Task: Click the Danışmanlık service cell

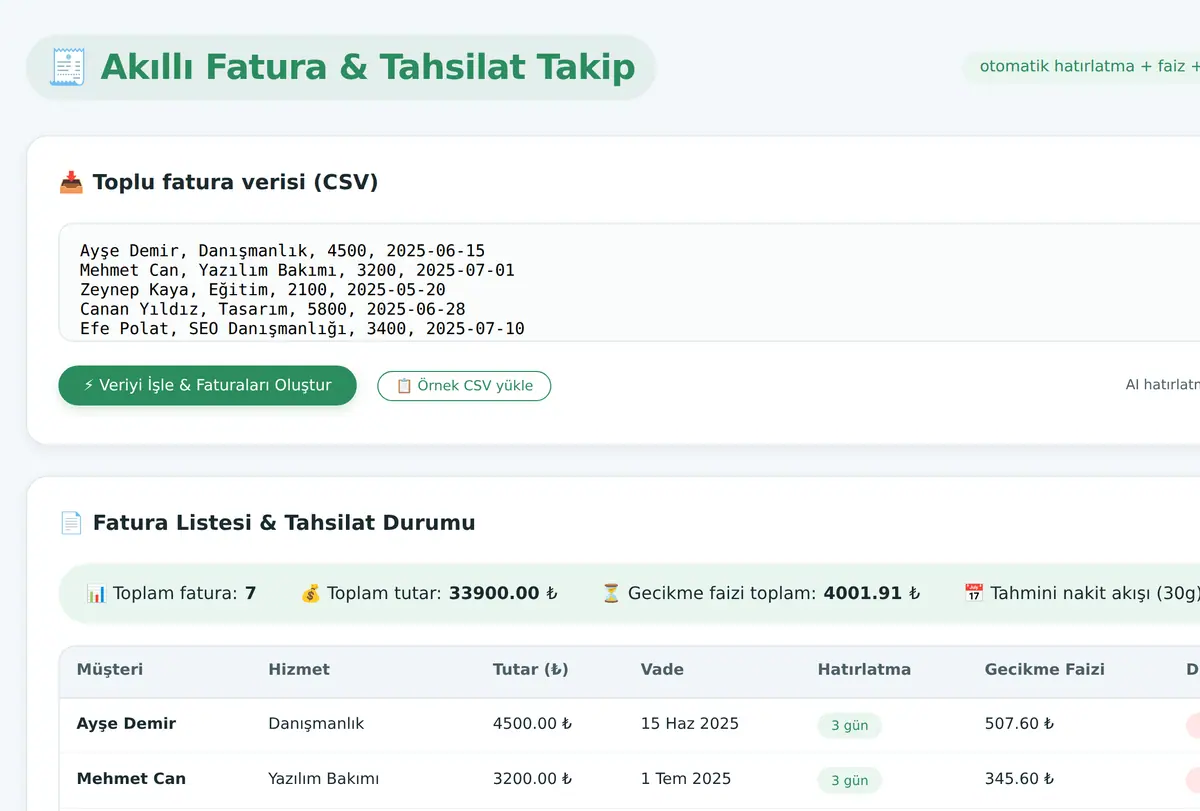Action: [316, 723]
